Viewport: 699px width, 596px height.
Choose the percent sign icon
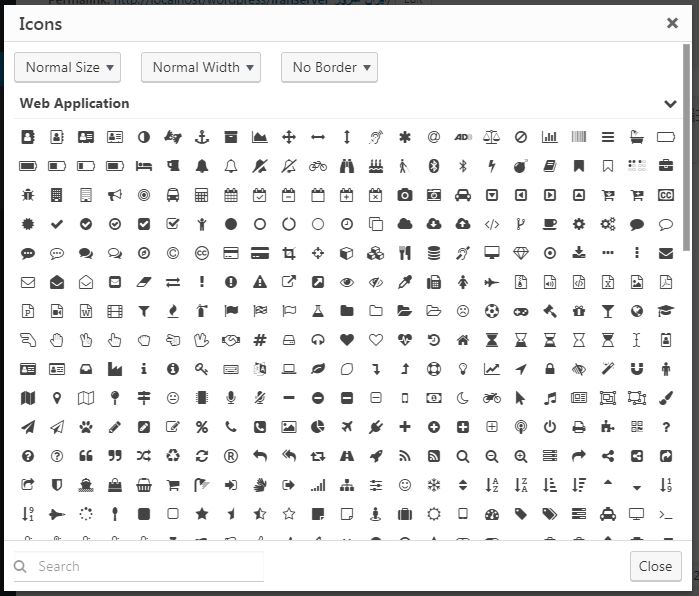tap(202, 427)
